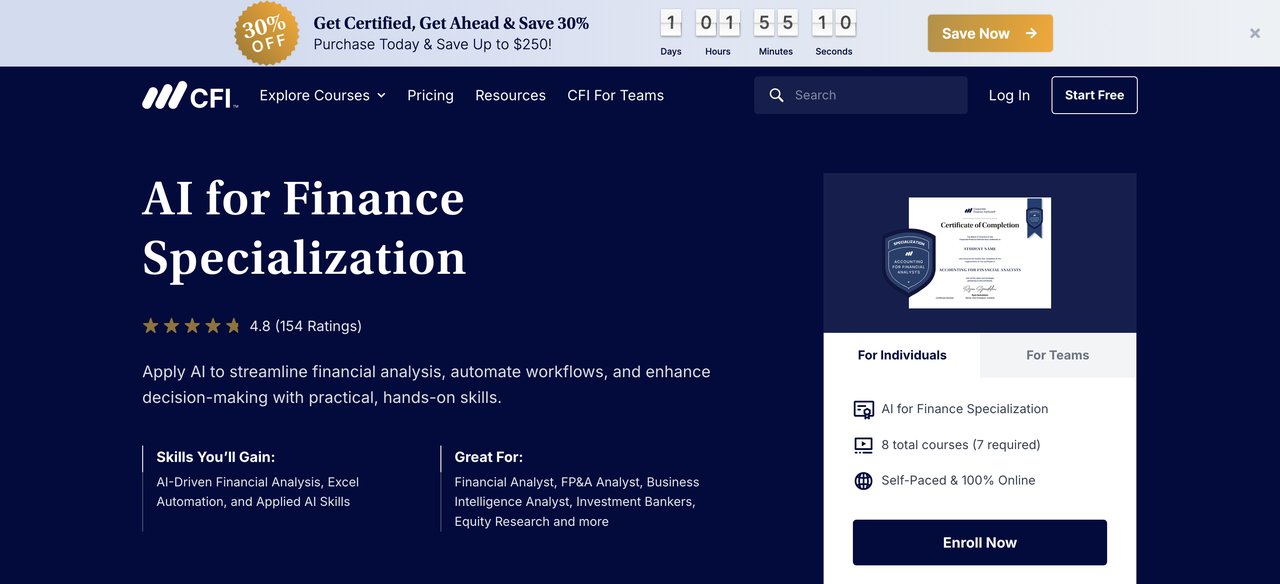This screenshot has height=584, width=1280.
Task: Click the Enroll Now button
Action: (x=979, y=542)
